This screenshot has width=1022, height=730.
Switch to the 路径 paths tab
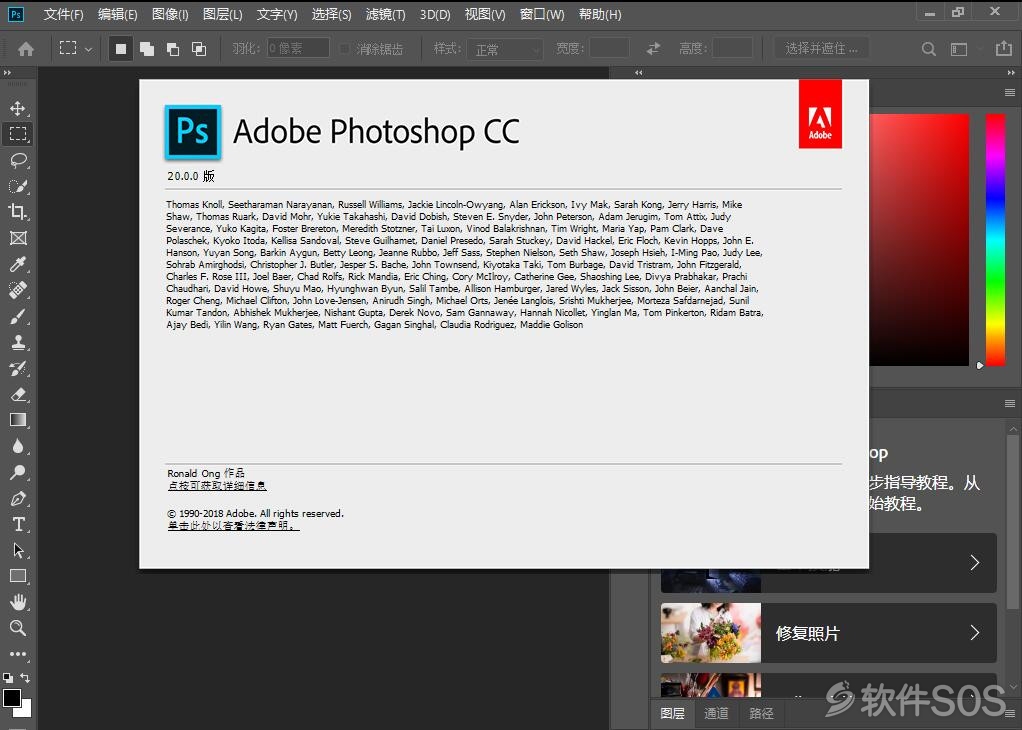click(x=761, y=713)
